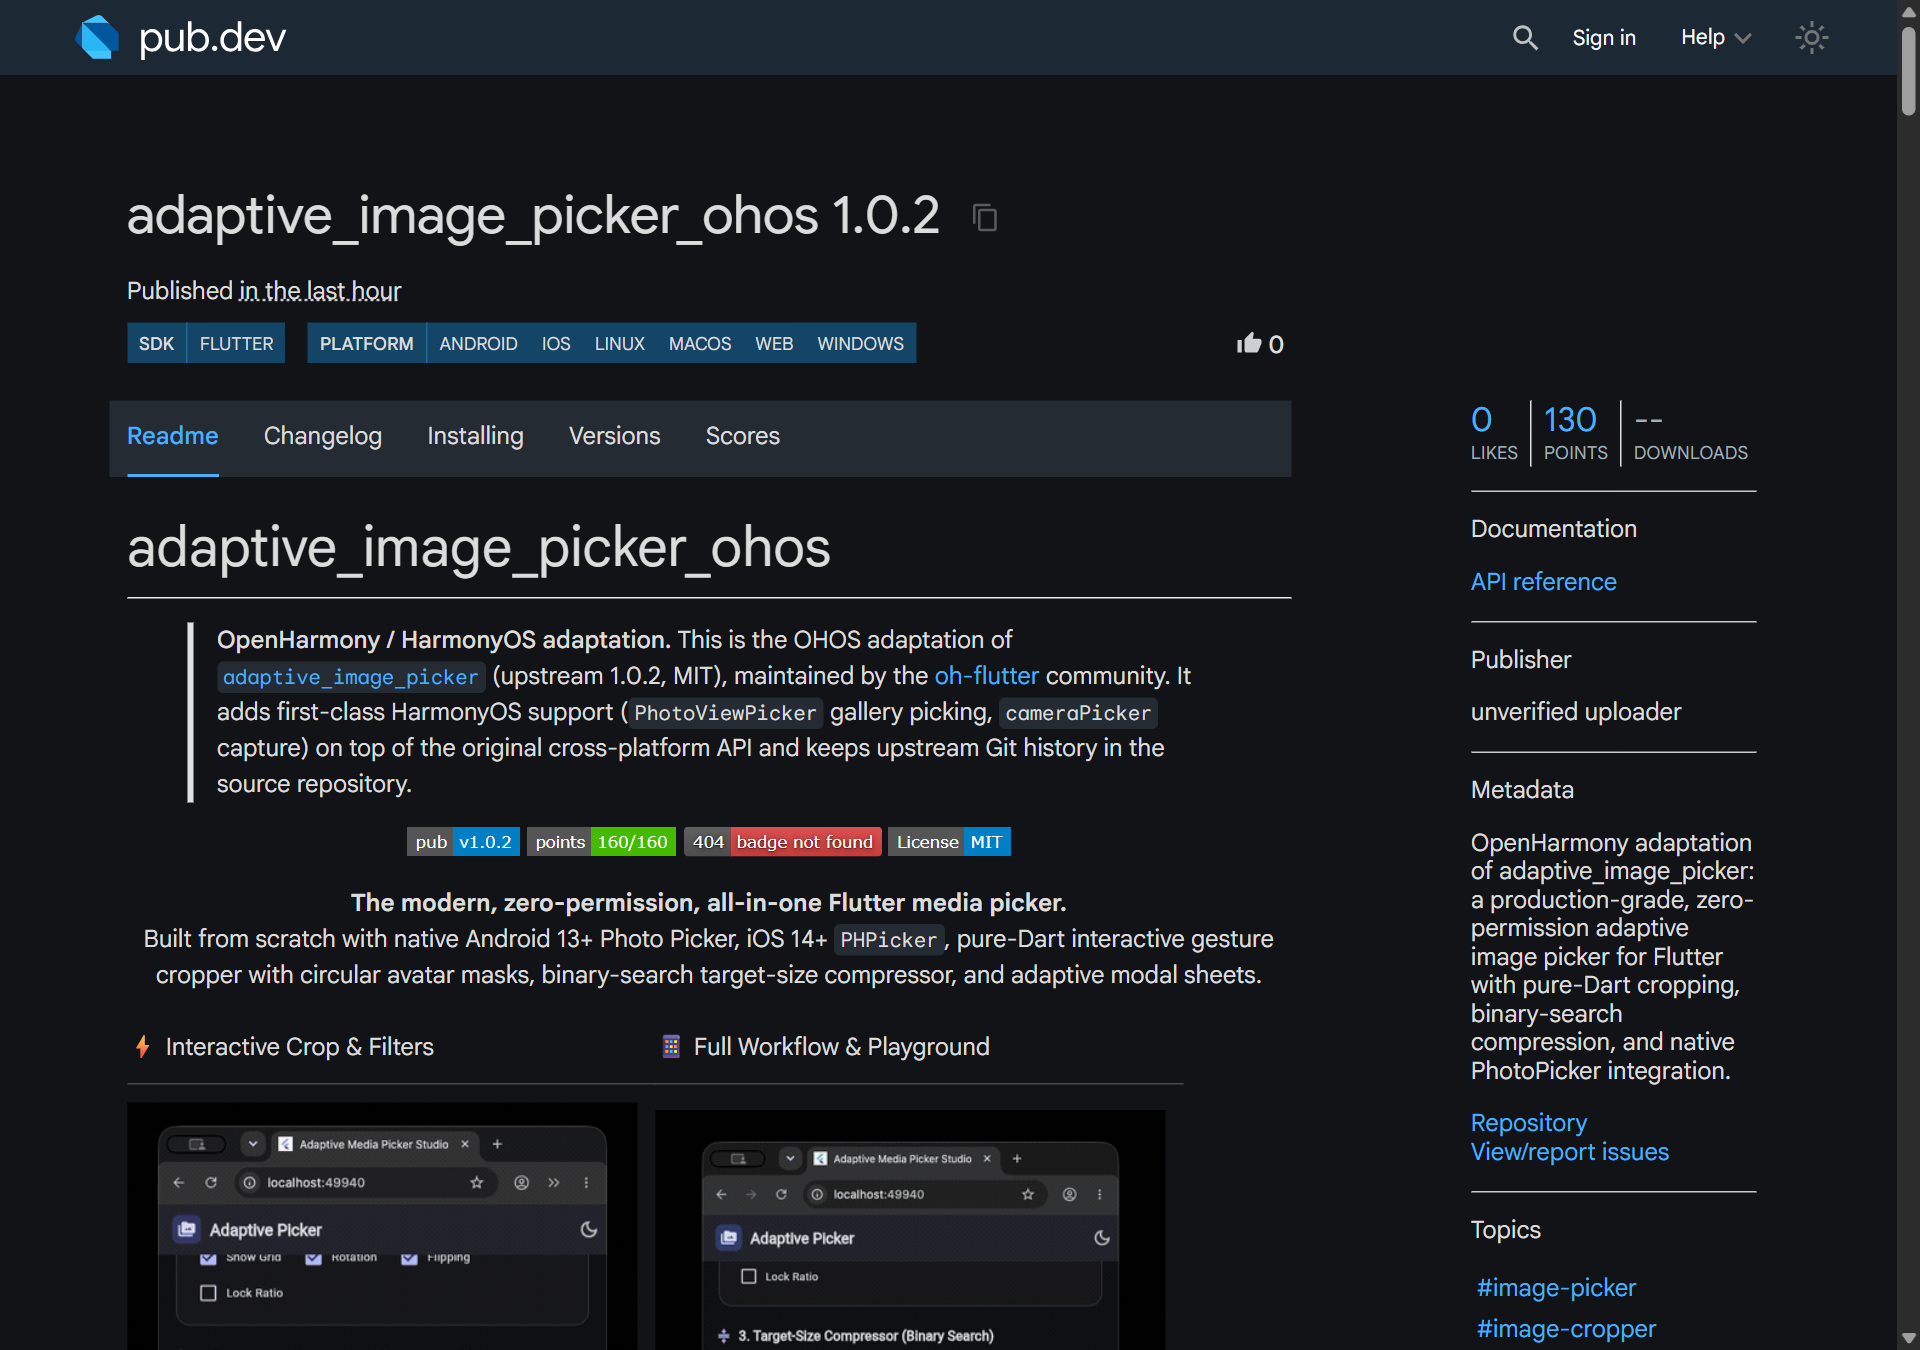Select the LINUX platform tag

click(620, 343)
